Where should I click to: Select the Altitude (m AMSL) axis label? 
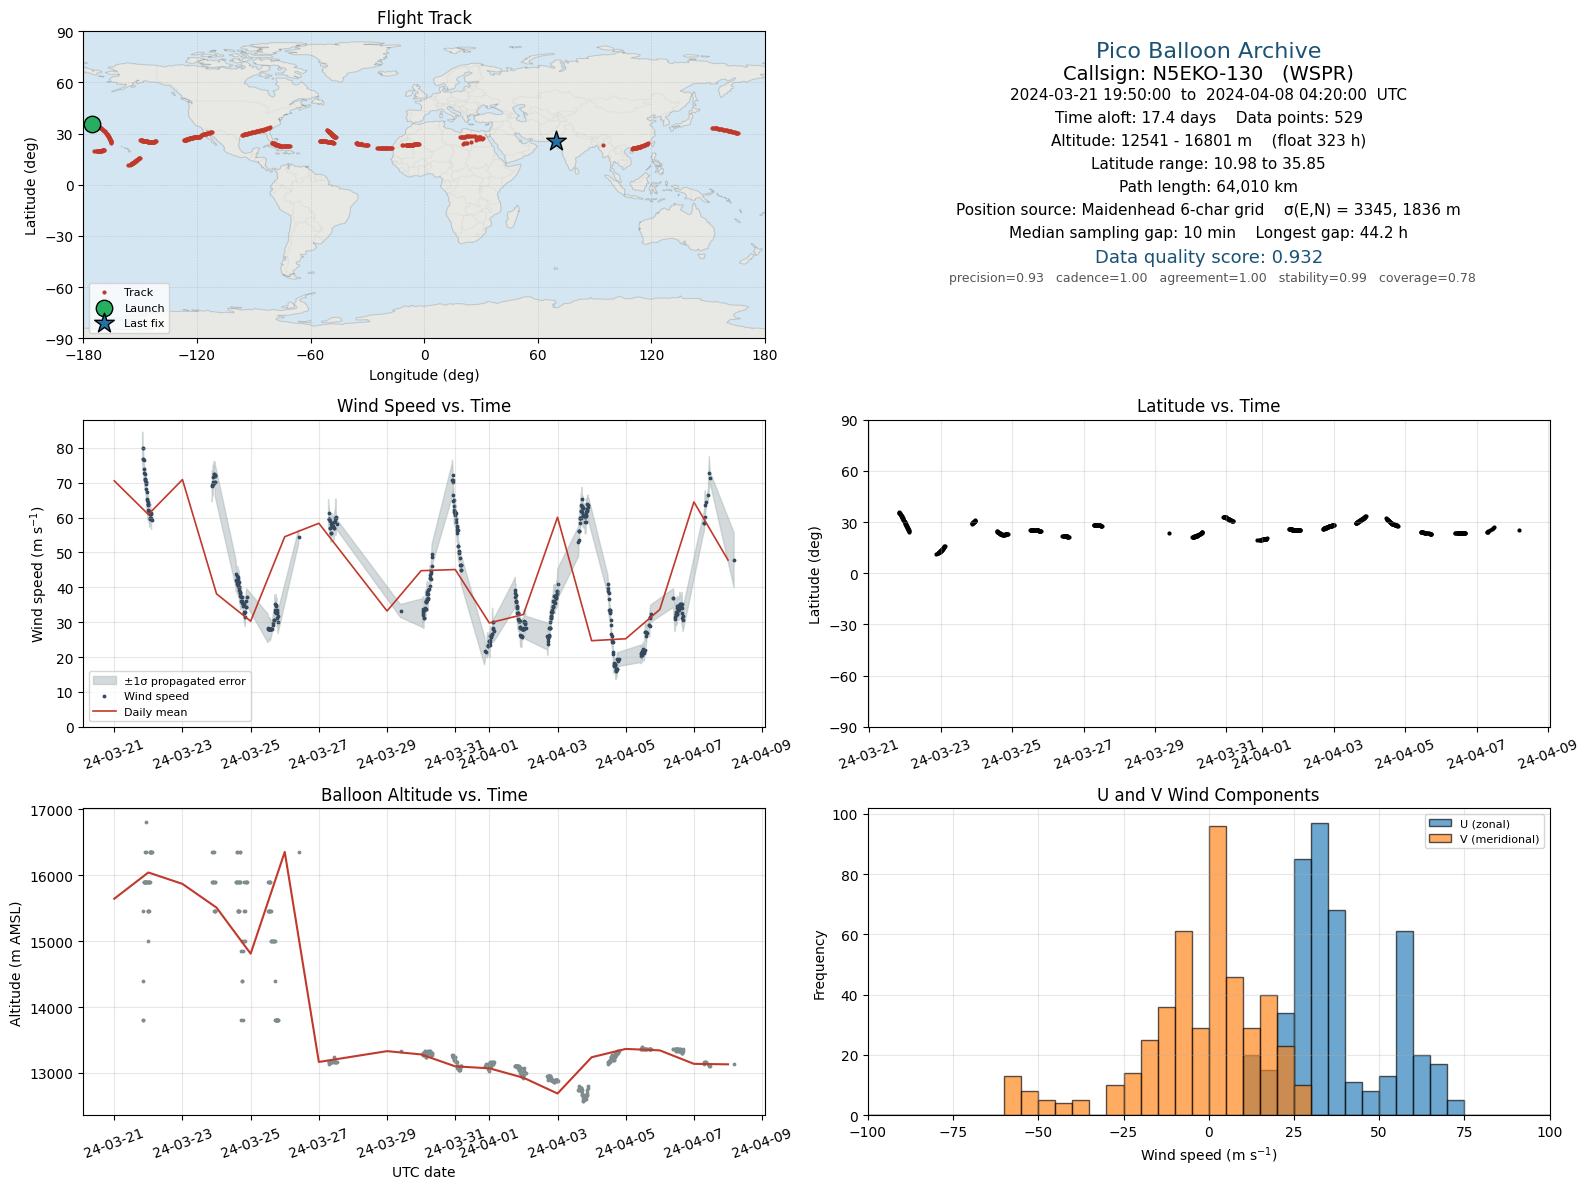click(x=15, y=964)
